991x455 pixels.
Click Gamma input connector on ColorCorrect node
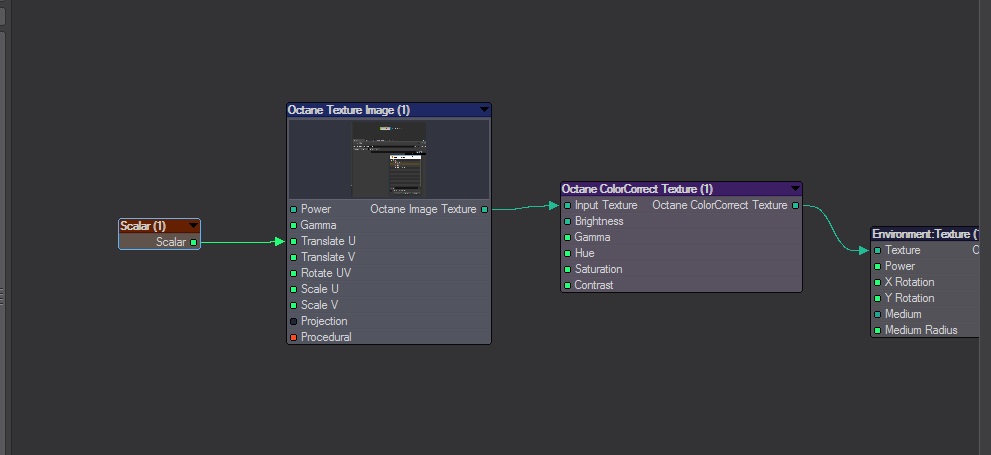click(x=568, y=238)
